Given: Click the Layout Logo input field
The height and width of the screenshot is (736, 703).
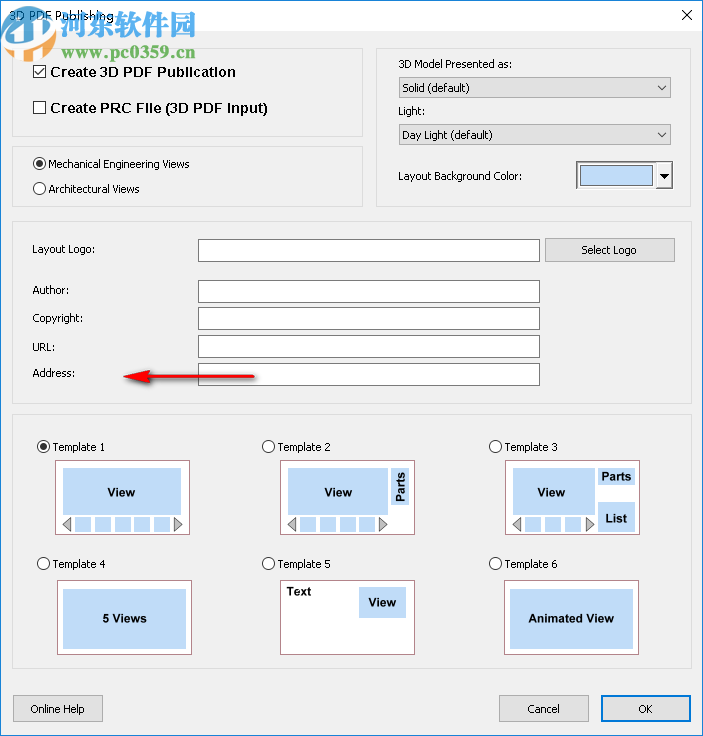Looking at the screenshot, I should [x=368, y=250].
